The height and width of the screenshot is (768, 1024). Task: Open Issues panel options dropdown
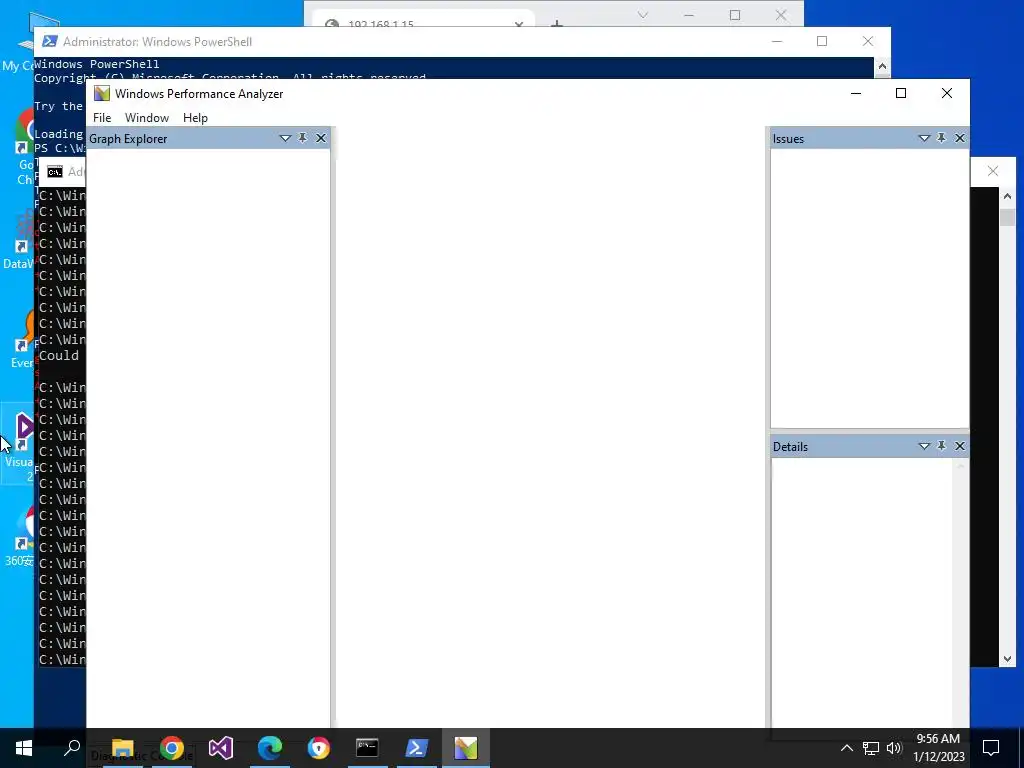(x=923, y=138)
